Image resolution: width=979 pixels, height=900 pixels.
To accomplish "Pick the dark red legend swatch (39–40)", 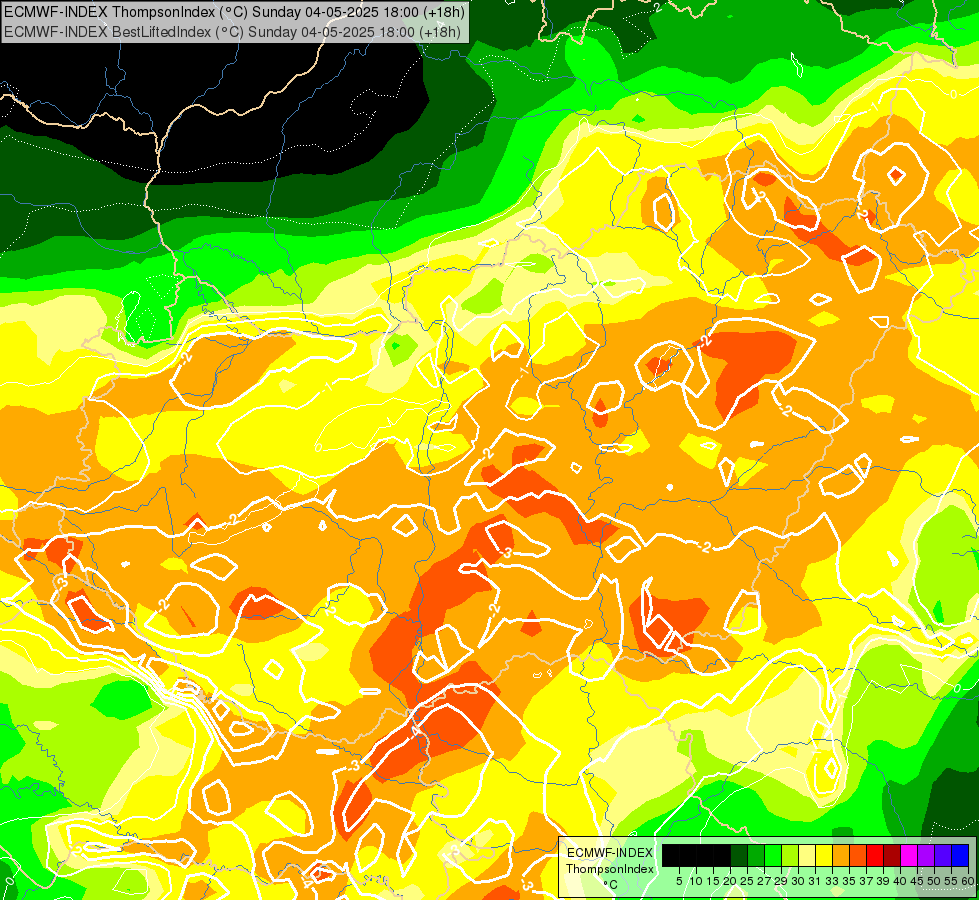I will 892,855.
